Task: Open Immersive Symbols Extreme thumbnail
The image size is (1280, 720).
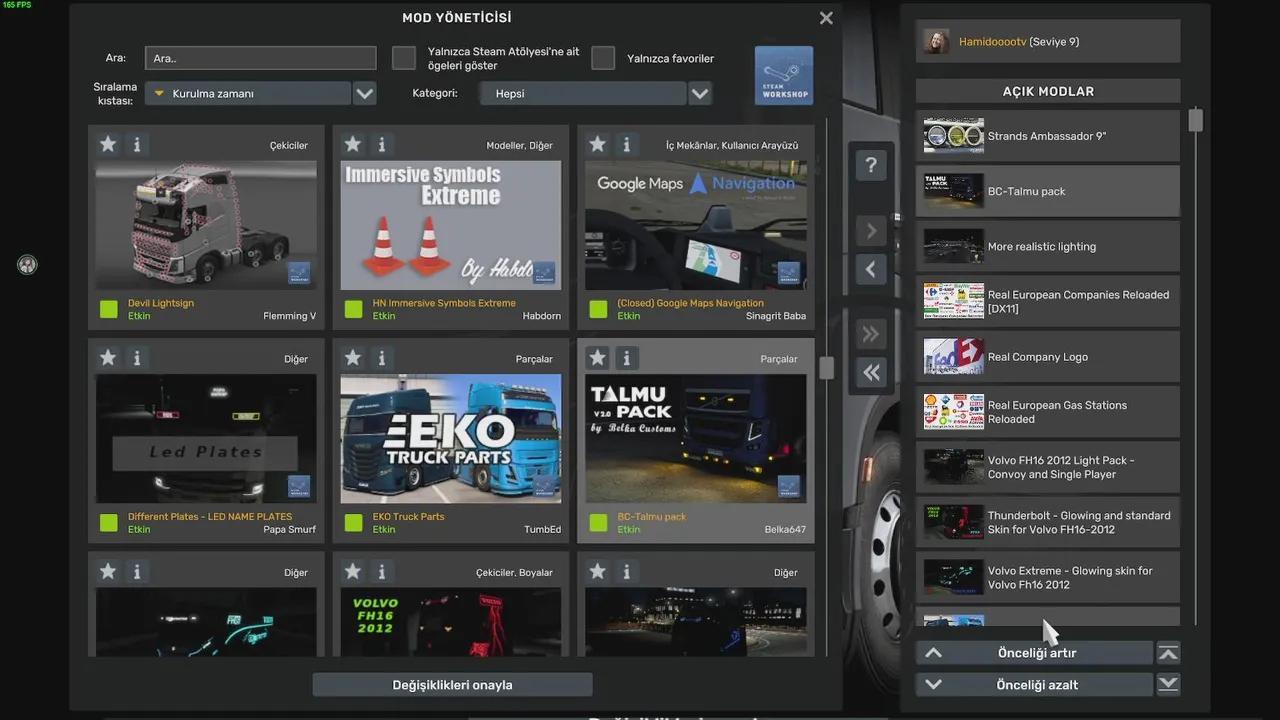Action: [x=450, y=226]
